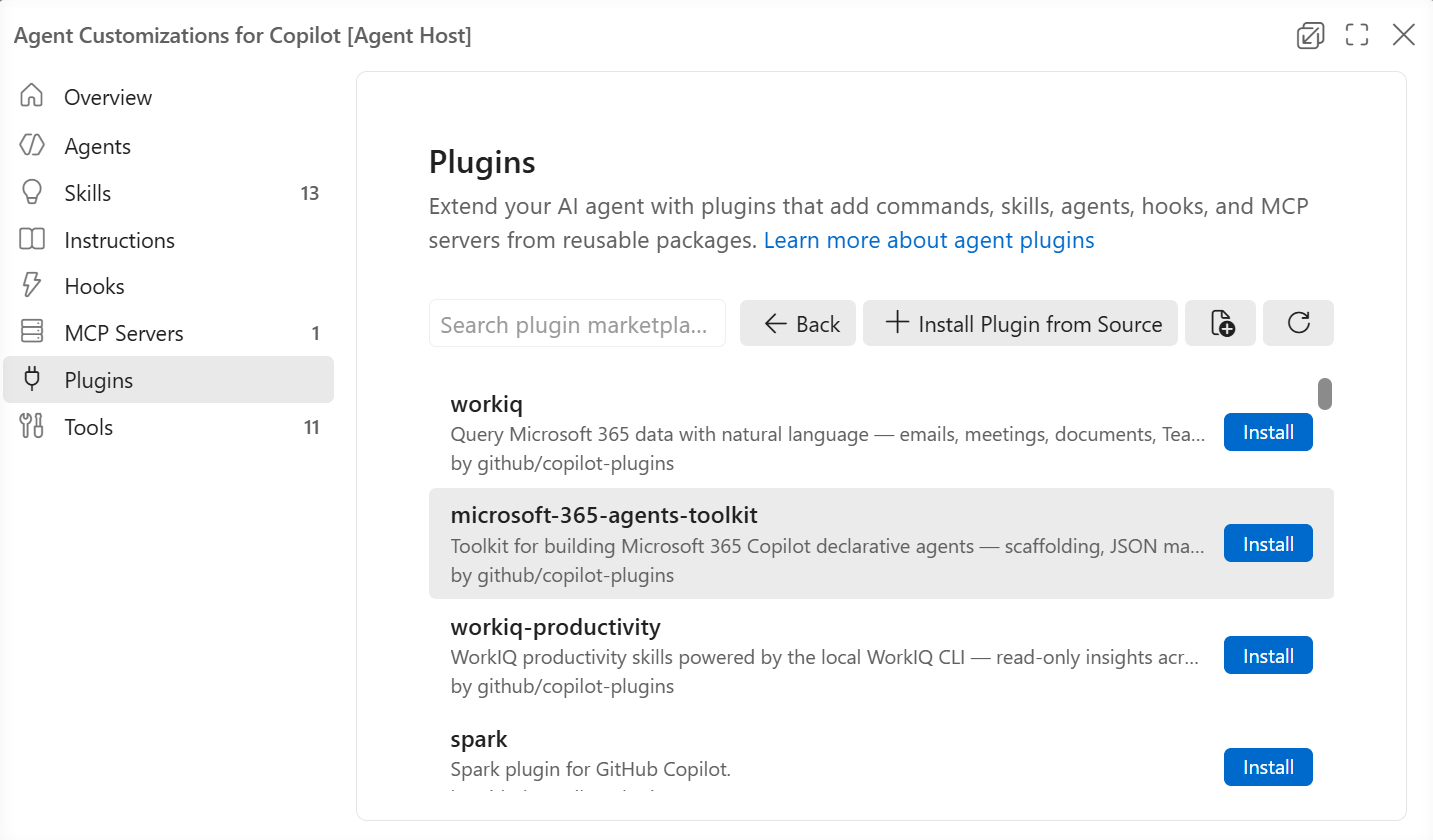Click Install Plugin from Source
The height and width of the screenshot is (840, 1433).
coord(1020,323)
